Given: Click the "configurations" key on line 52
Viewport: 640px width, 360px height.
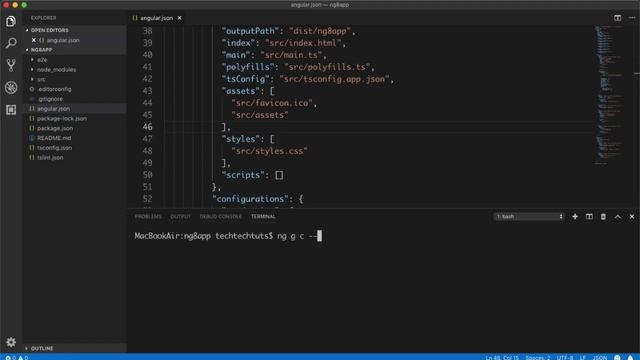Looking at the screenshot, I should coord(250,199).
